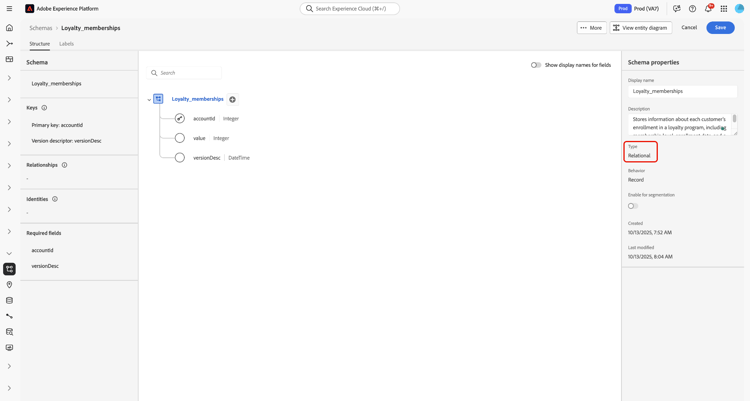The width and height of the screenshot is (750, 401).
Task: Select the versionDesc field label
Action: [207, 157]
